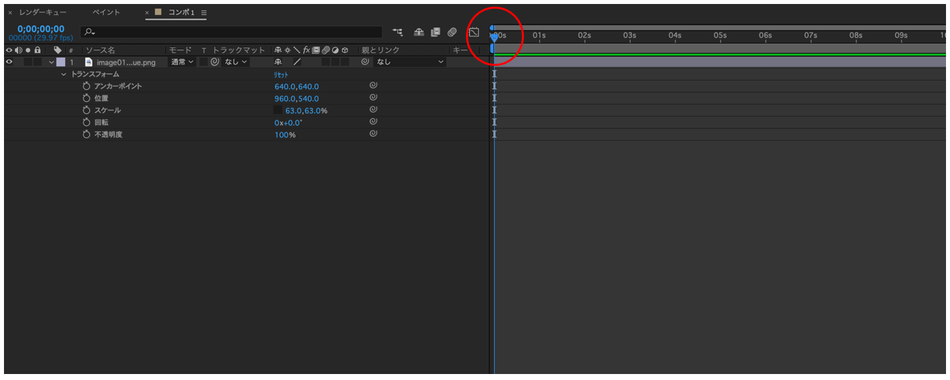Click the ソース名 column header
This screenshot has width=950, height=380.
click(100, 50)
